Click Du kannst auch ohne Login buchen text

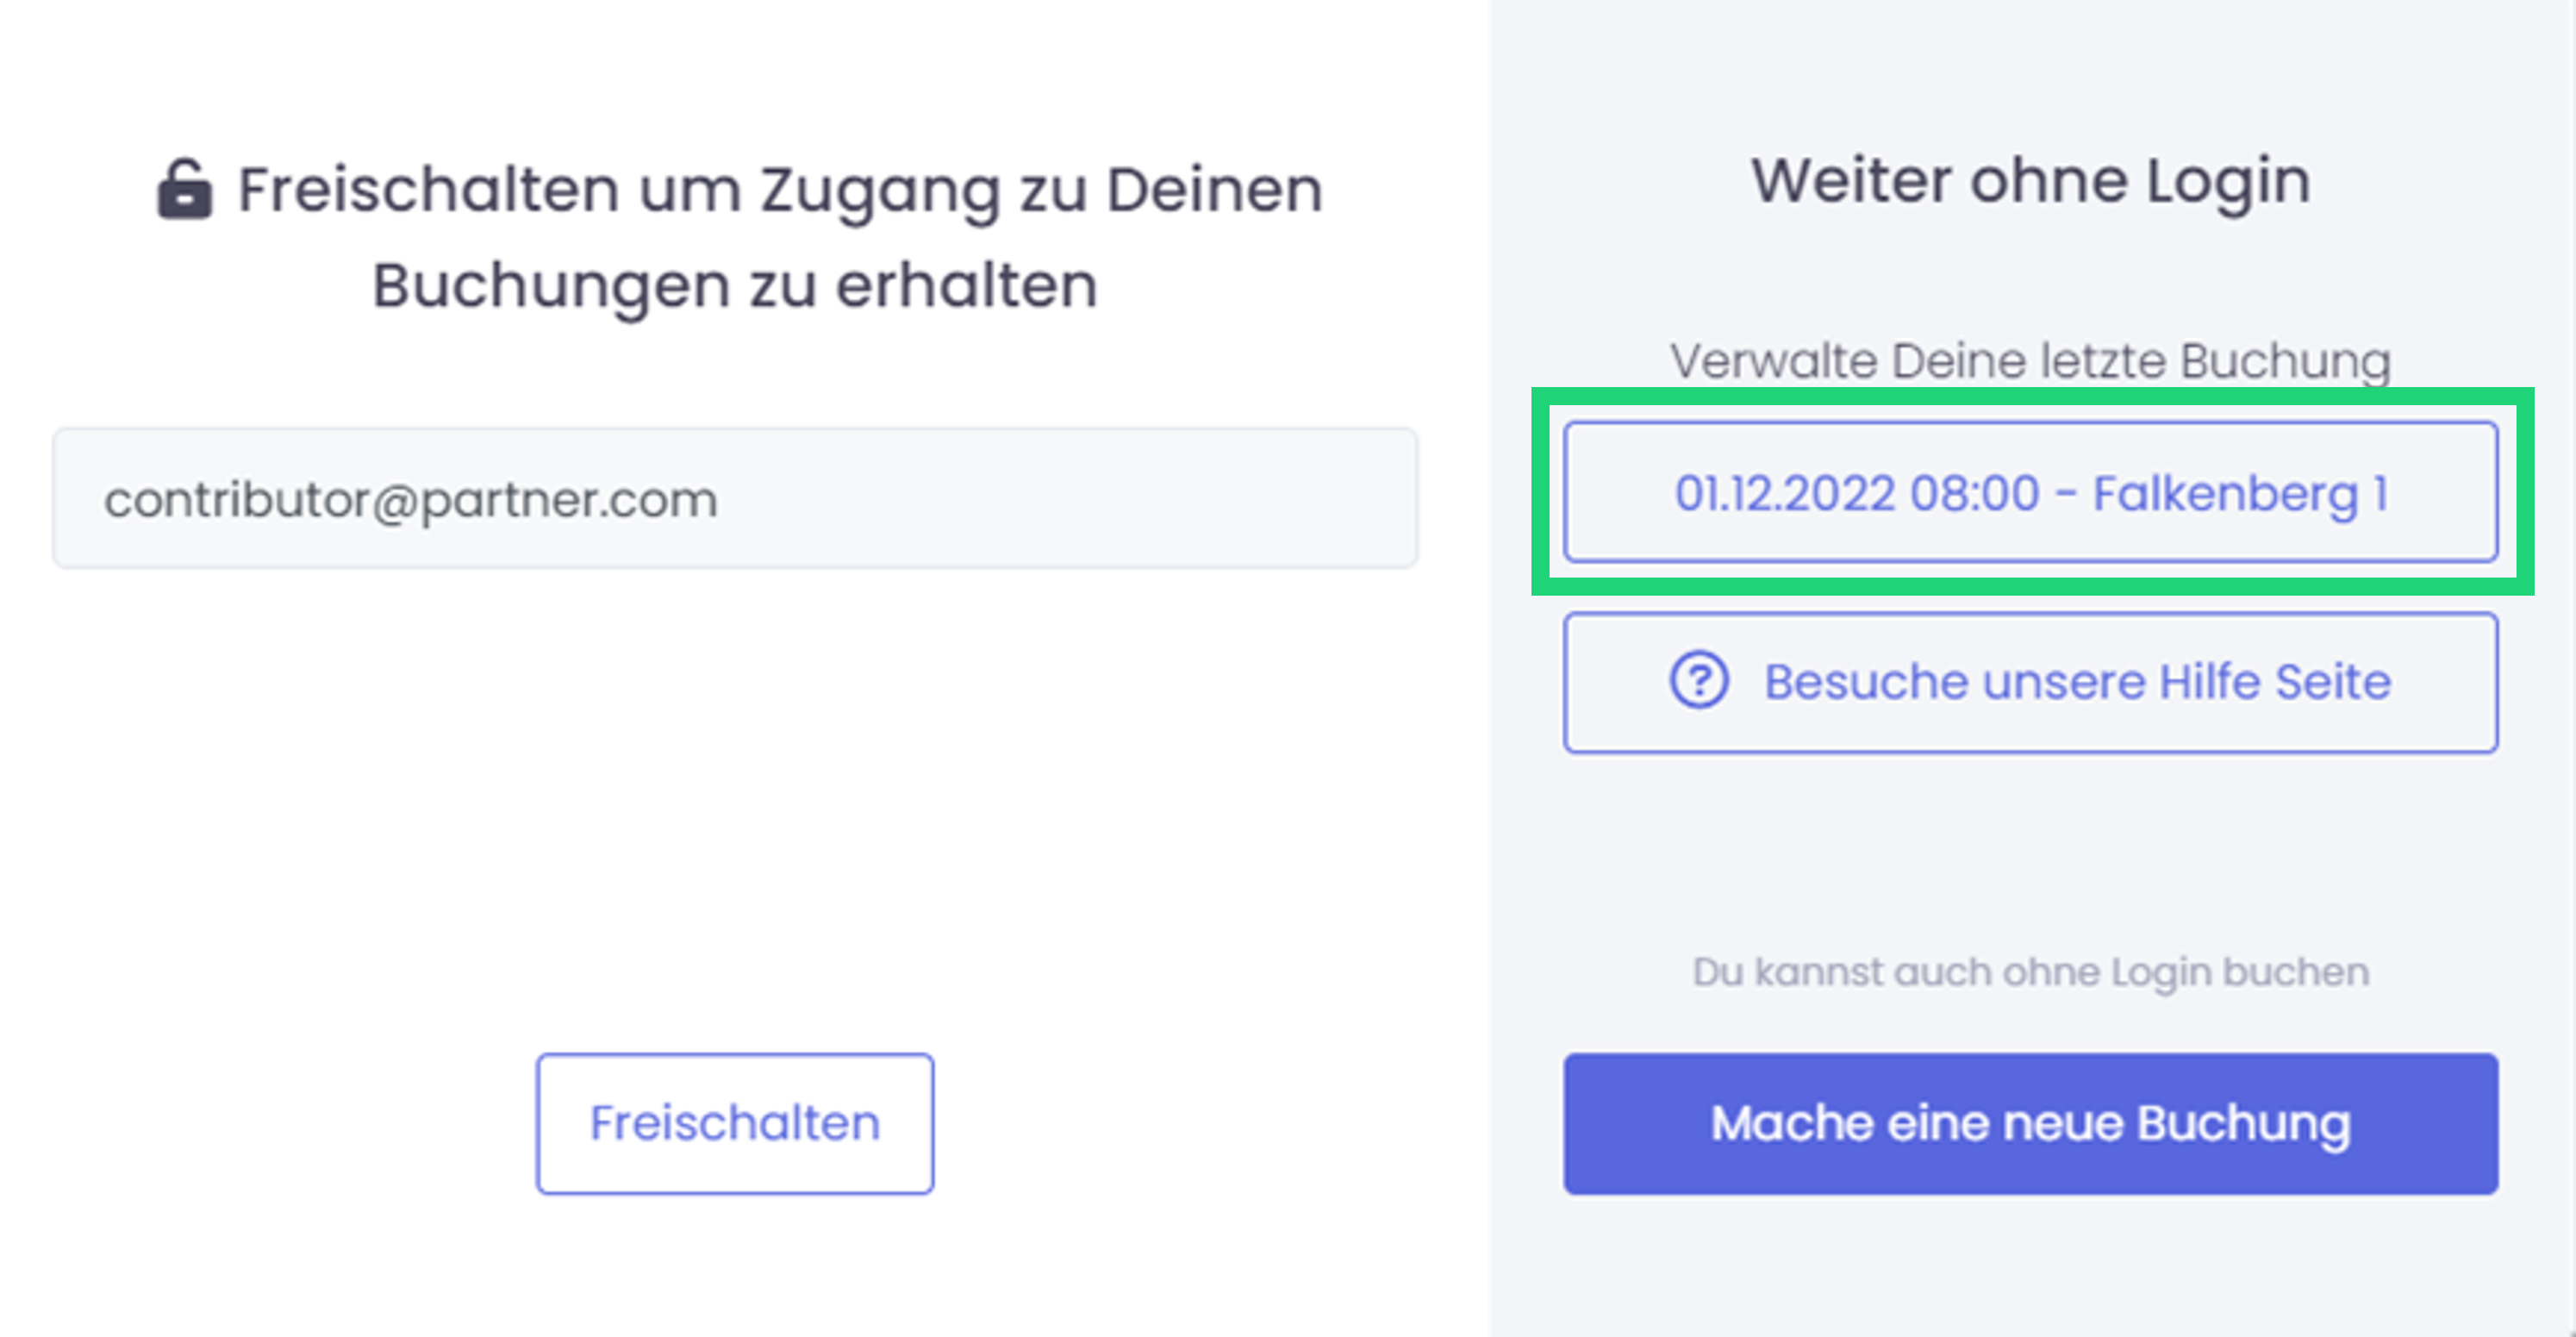pos(2030,971)
